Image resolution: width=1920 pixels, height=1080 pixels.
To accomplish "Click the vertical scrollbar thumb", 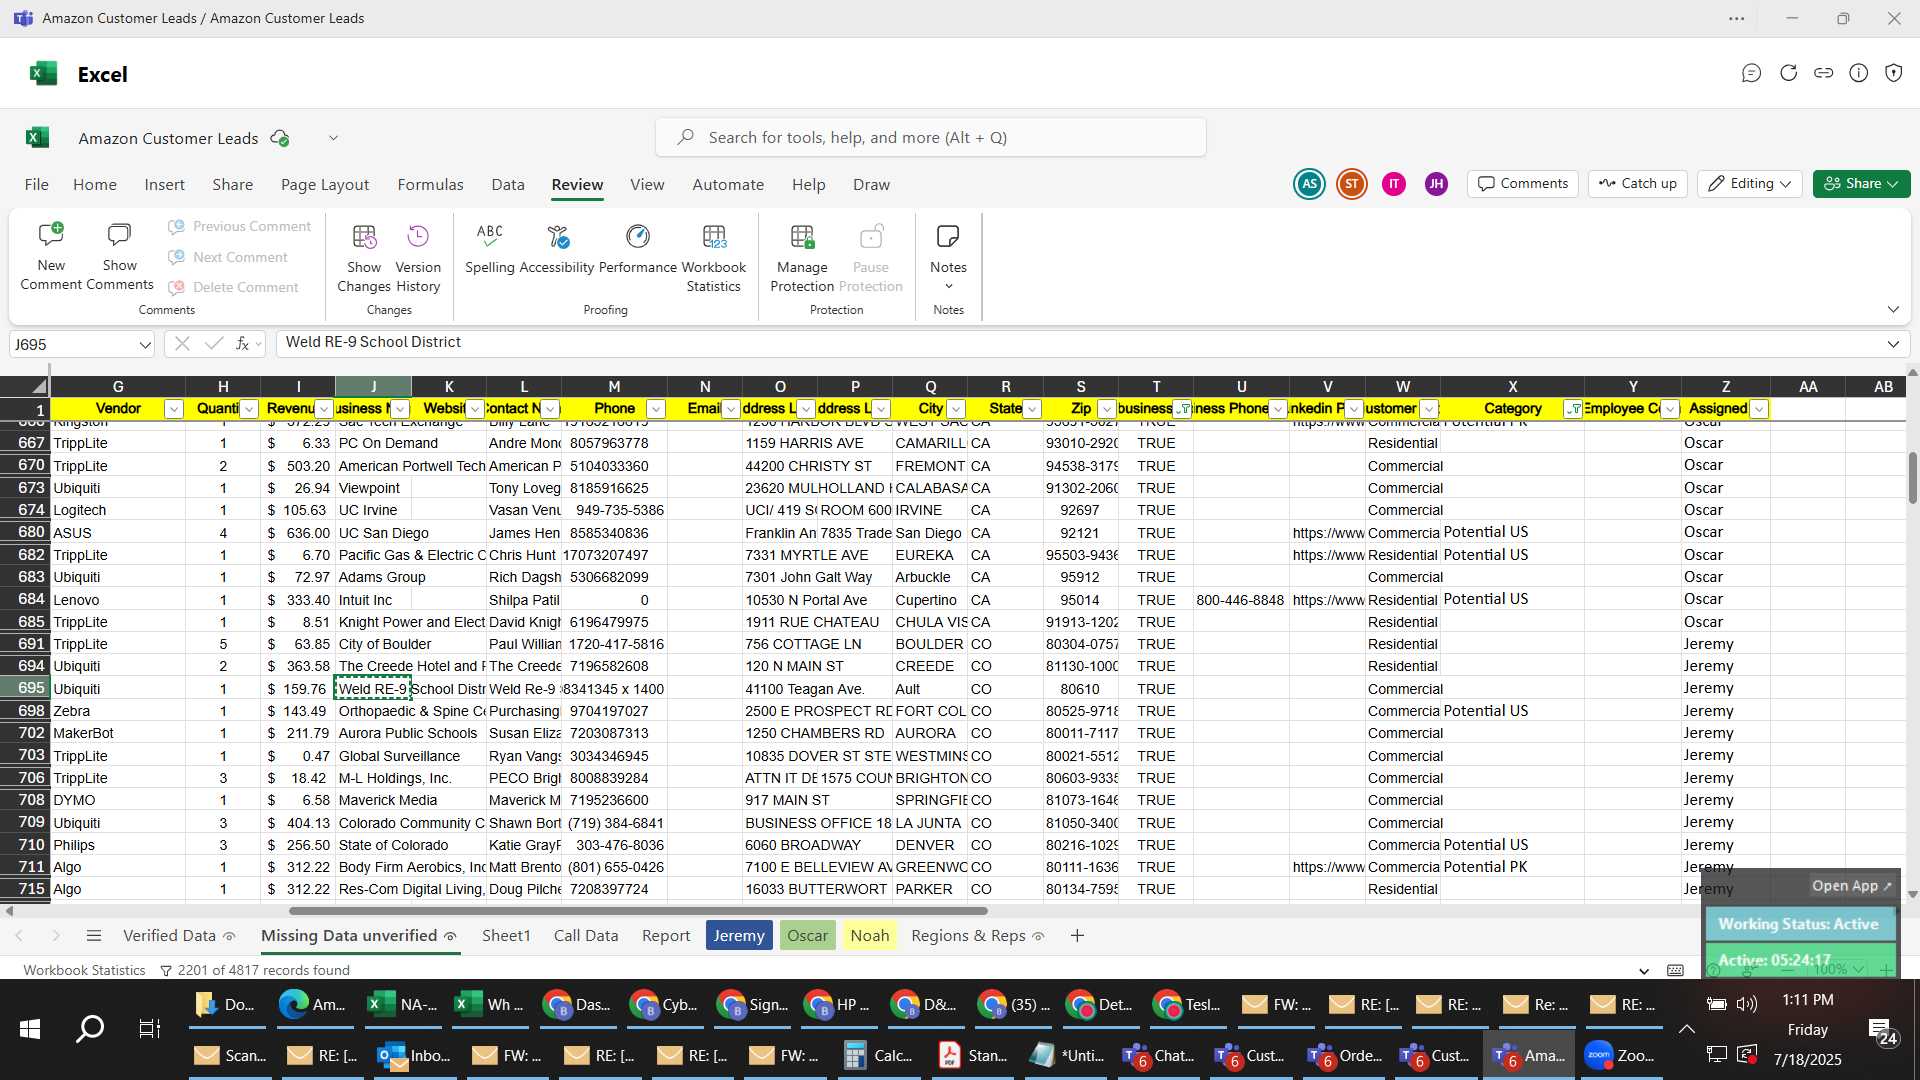I will click(x=1912, y=478).
